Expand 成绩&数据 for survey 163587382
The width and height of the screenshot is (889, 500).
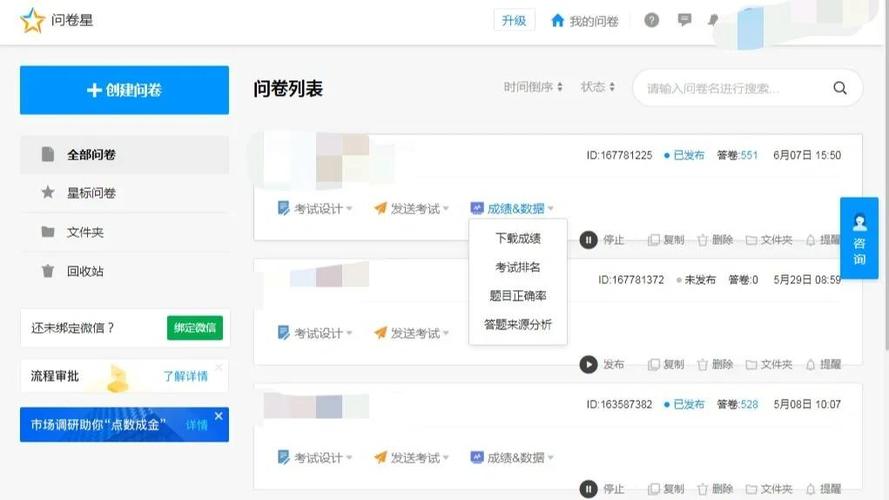(x=512, y=457)
